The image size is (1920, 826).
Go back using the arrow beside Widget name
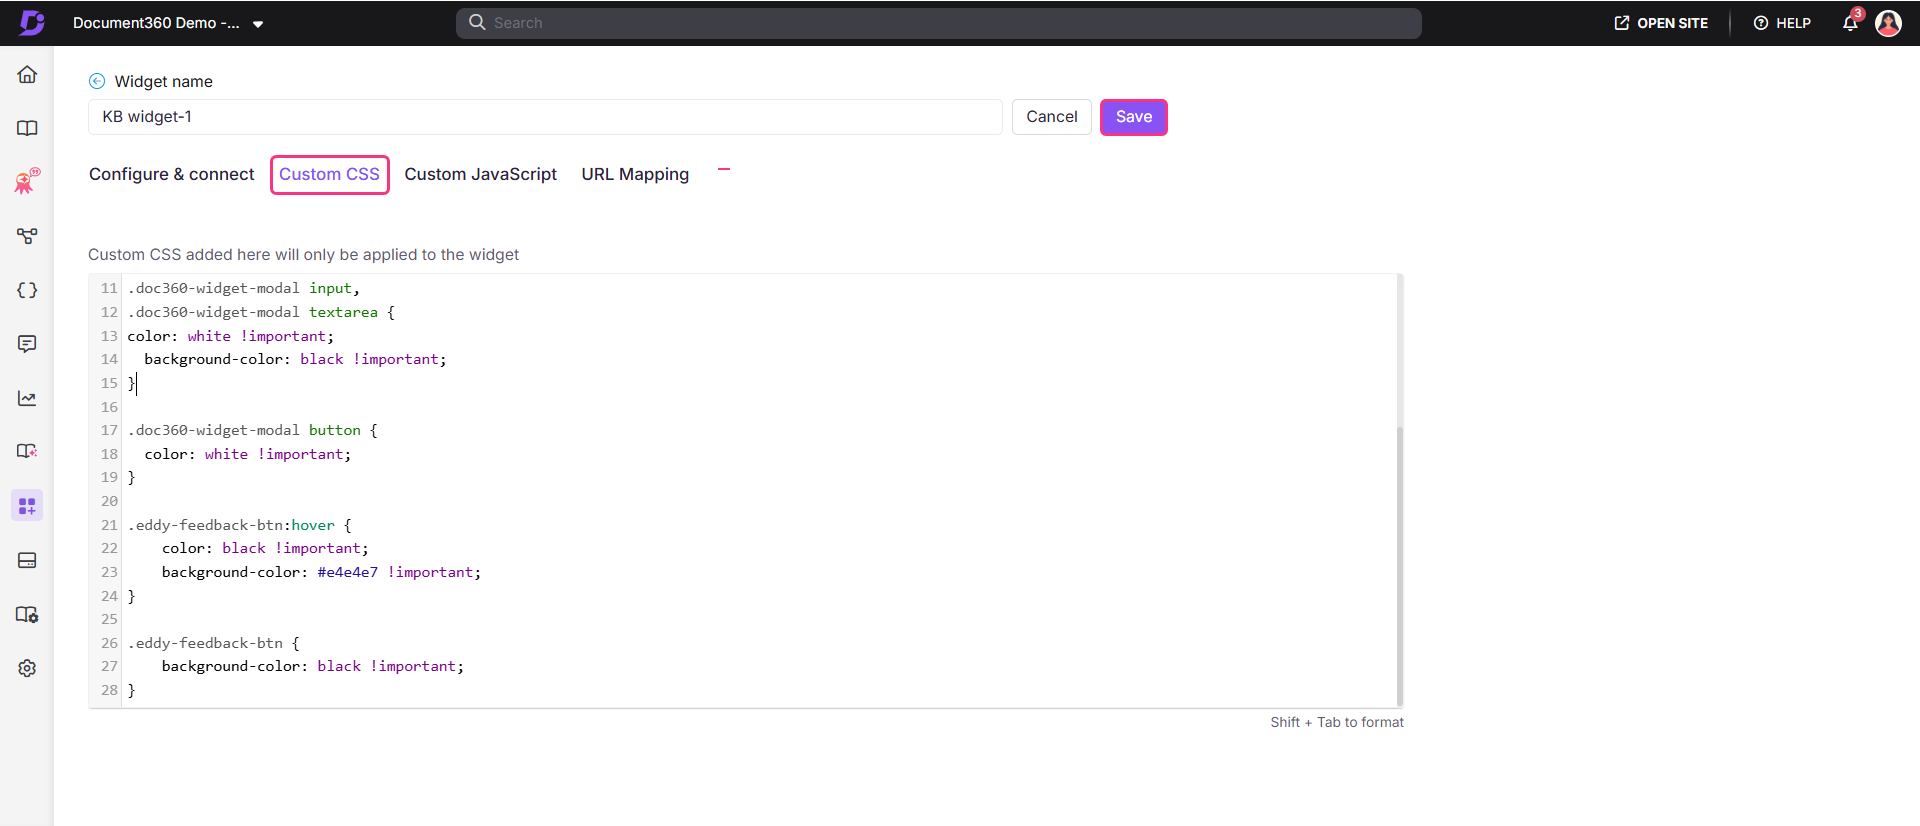[x=97, y=81]
